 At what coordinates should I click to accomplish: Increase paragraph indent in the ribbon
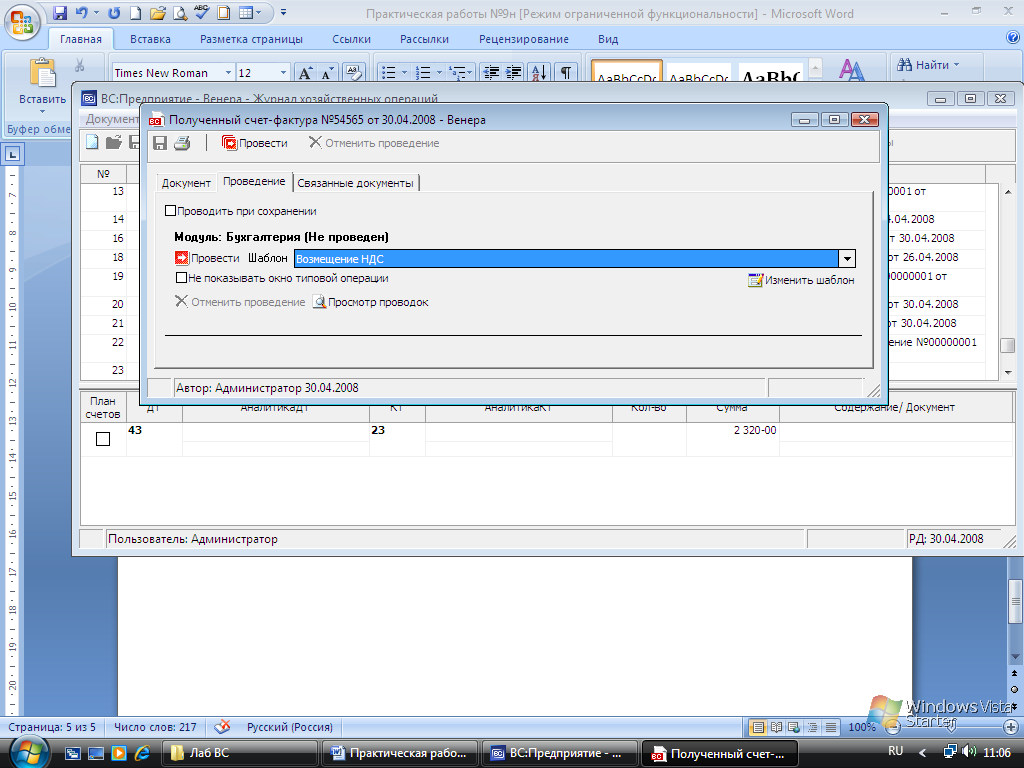coord(513,72)
